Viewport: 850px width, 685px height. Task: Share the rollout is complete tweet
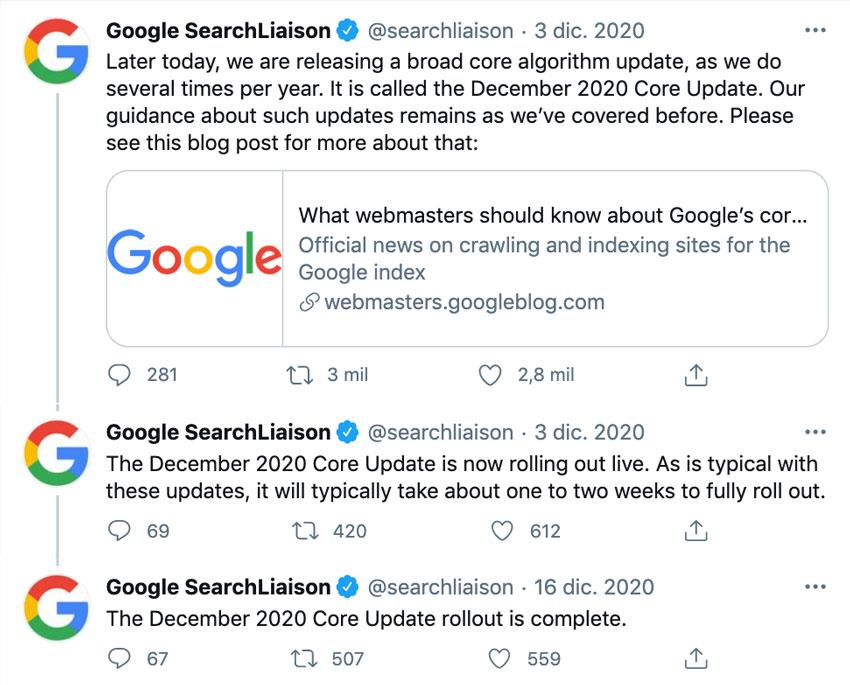click(696, 659)
